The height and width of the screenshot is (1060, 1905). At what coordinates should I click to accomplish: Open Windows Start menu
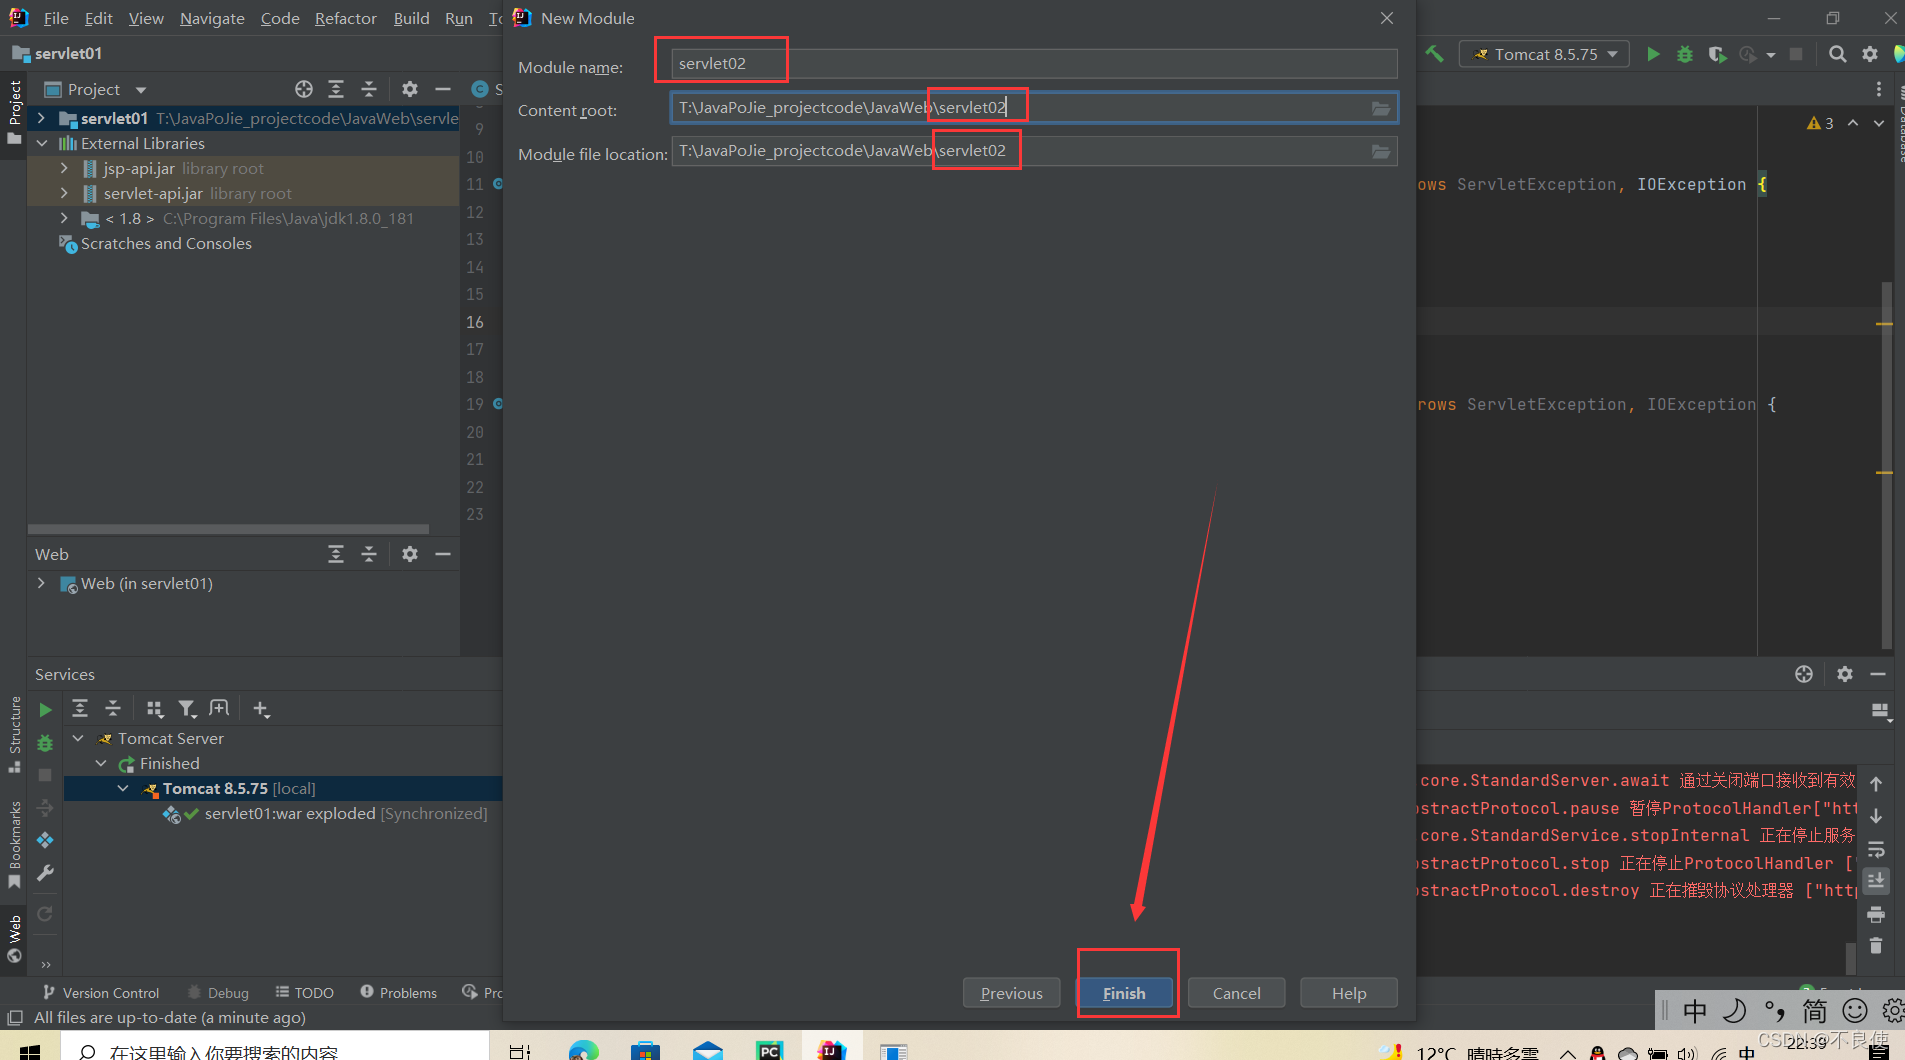tap(30, 1050)
